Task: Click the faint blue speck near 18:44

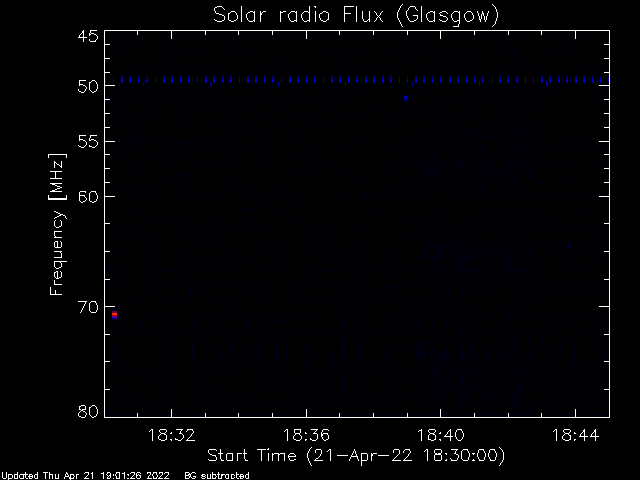Action: click(569, 246)
